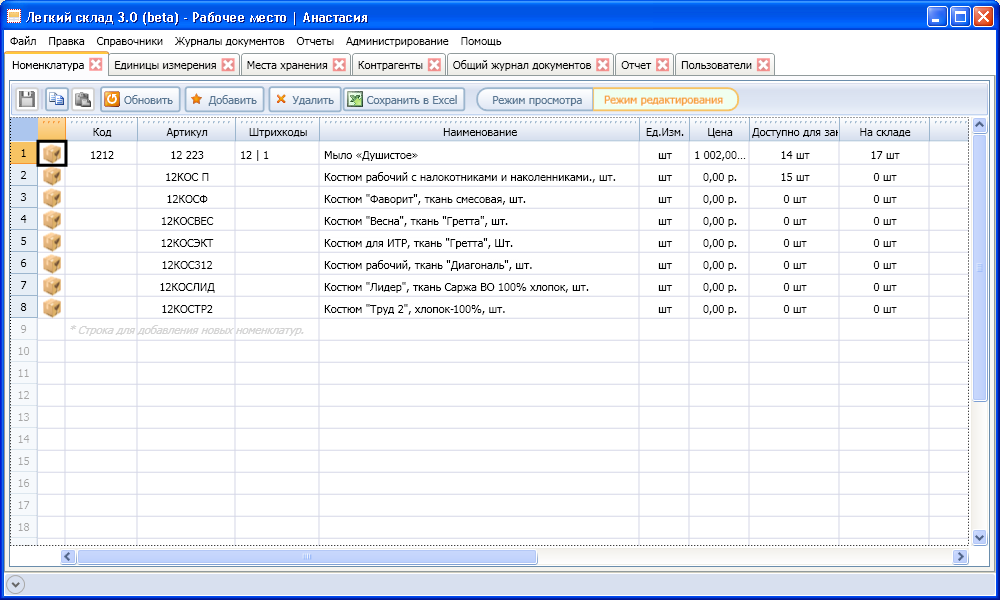Expand the bottom-left round chevron button
Screen dimensions: 1000x600
[x=15, y=584]
